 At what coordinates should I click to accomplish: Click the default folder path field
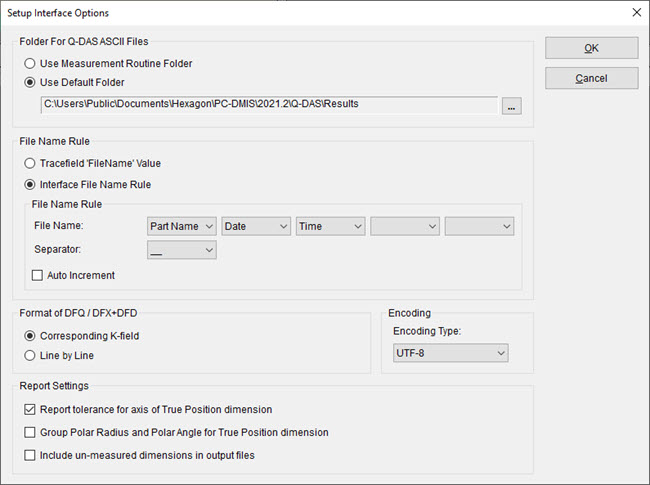coord(267,104)
